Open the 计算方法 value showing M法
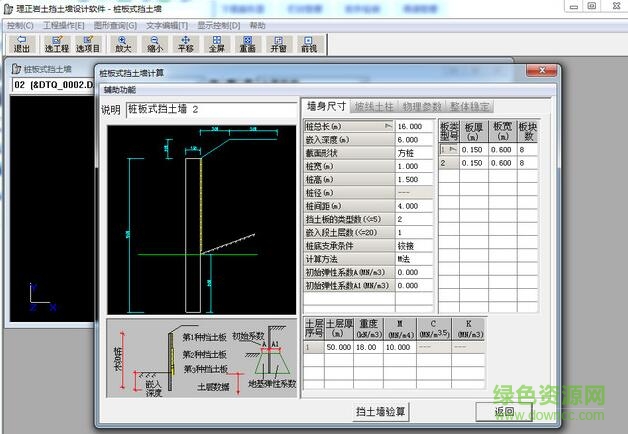628x434 pixels. (414, 258)
